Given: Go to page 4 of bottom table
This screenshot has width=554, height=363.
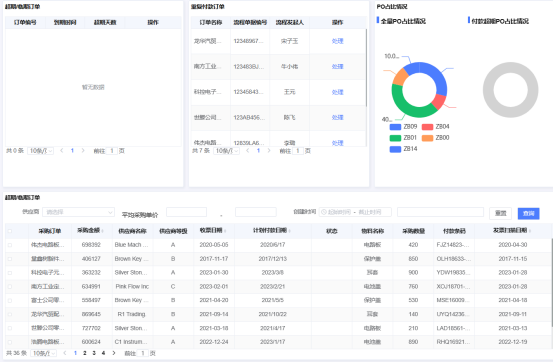Looking at the screenshot, I should click(104, 353).
